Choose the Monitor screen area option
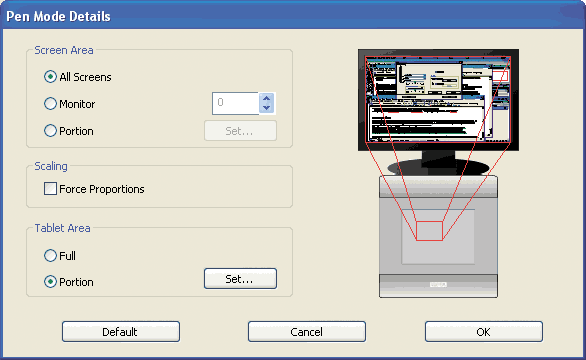This screenshot has width=586, height=360. tap(50, 104)
